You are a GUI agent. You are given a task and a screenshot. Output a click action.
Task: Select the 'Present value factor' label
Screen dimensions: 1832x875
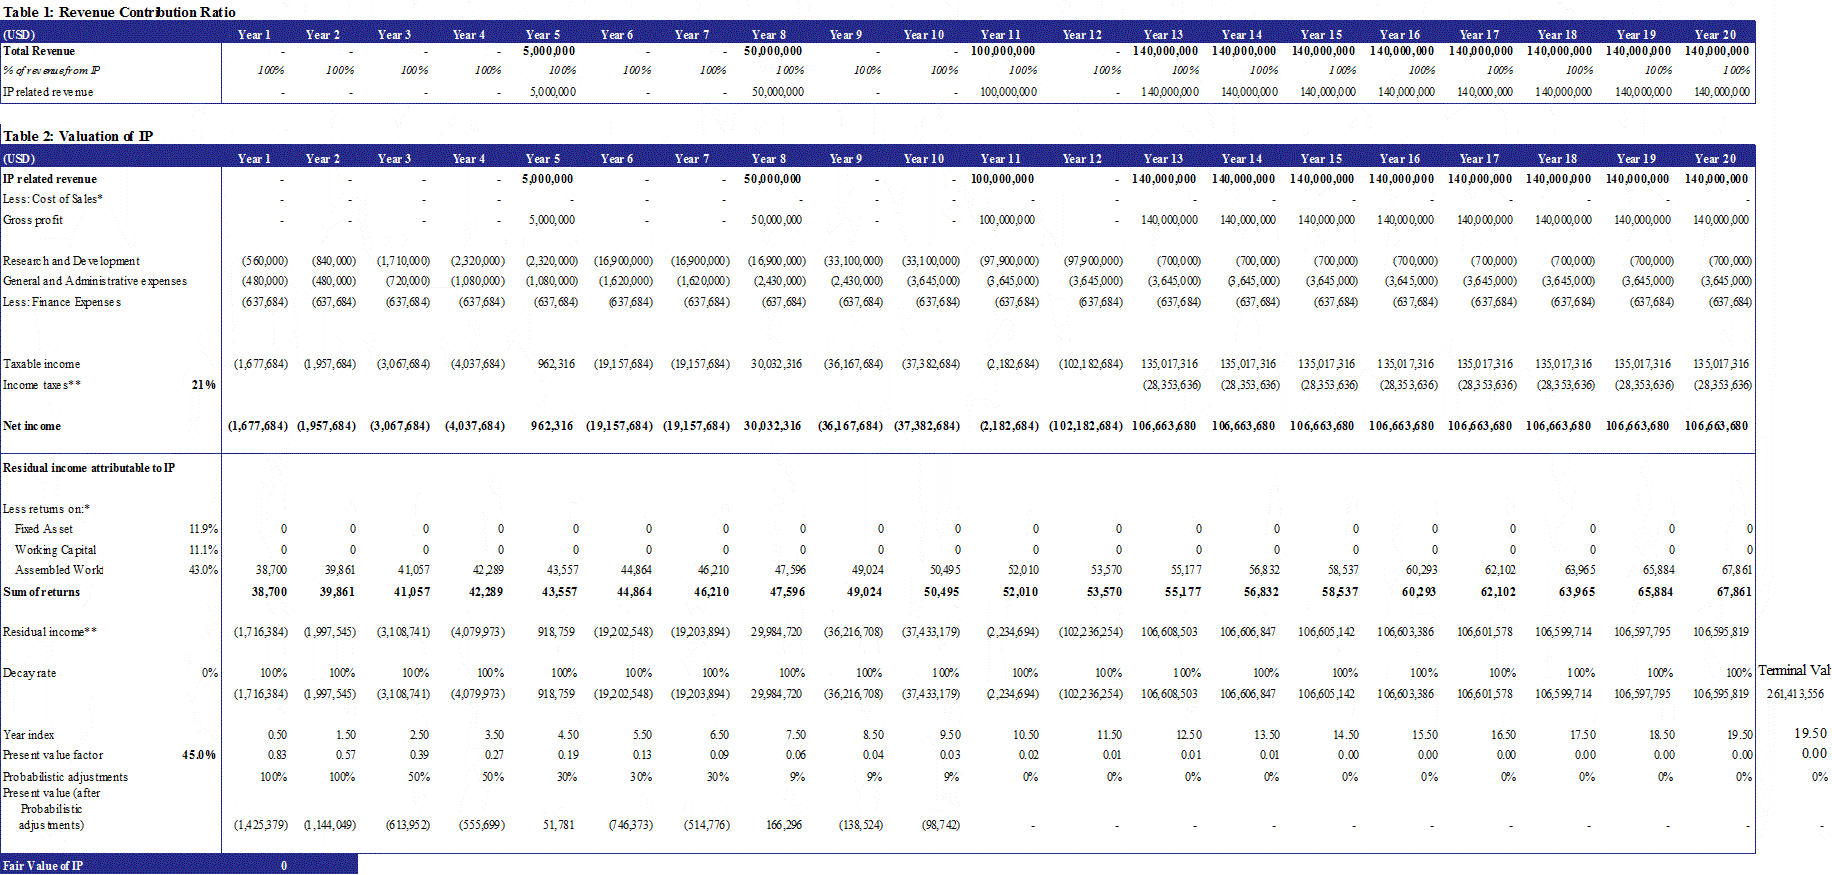click(x=53, y=755)
